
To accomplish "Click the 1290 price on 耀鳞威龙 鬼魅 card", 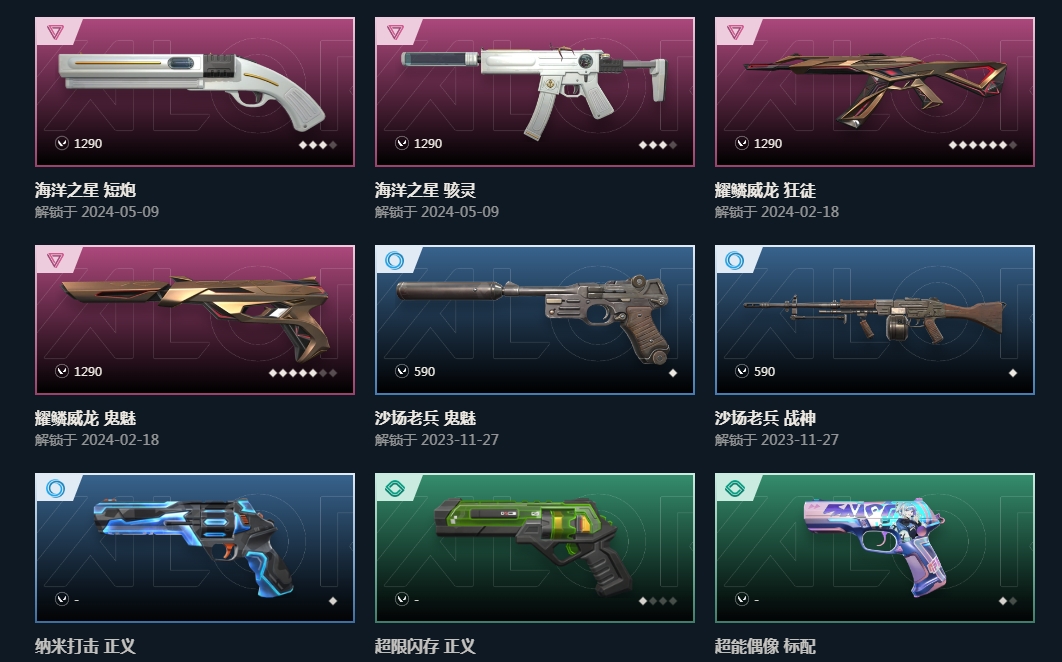I will [87, 371].
